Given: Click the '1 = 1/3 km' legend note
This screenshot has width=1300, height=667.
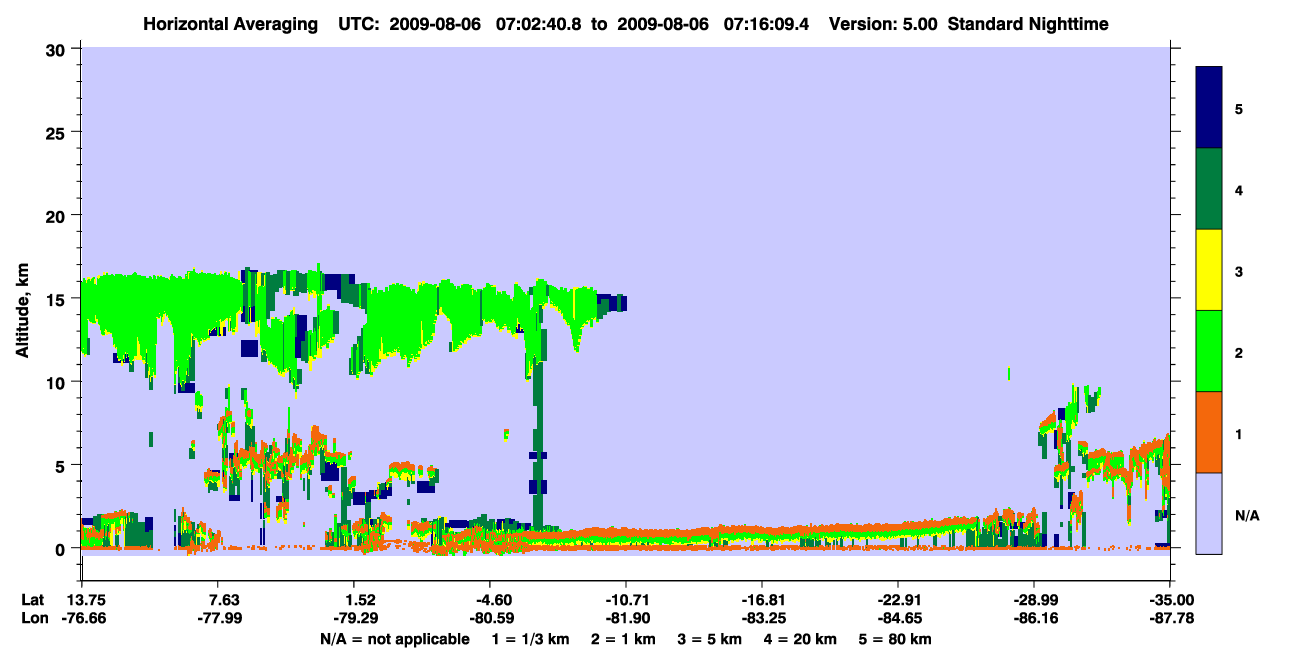Looking at the screenshot, I should click(x=531, y=639).
